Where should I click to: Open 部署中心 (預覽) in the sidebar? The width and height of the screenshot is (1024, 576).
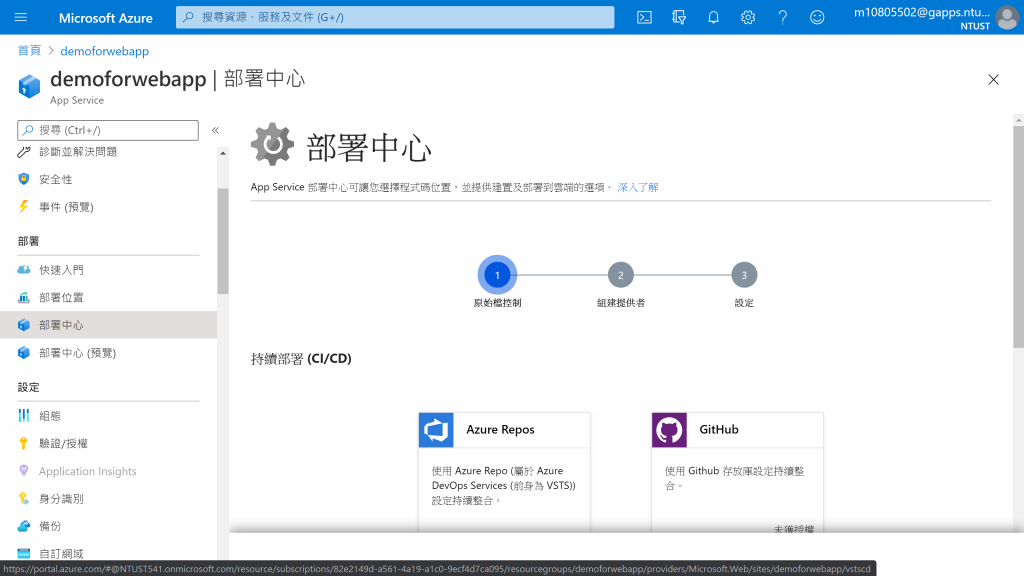[108, 353]
